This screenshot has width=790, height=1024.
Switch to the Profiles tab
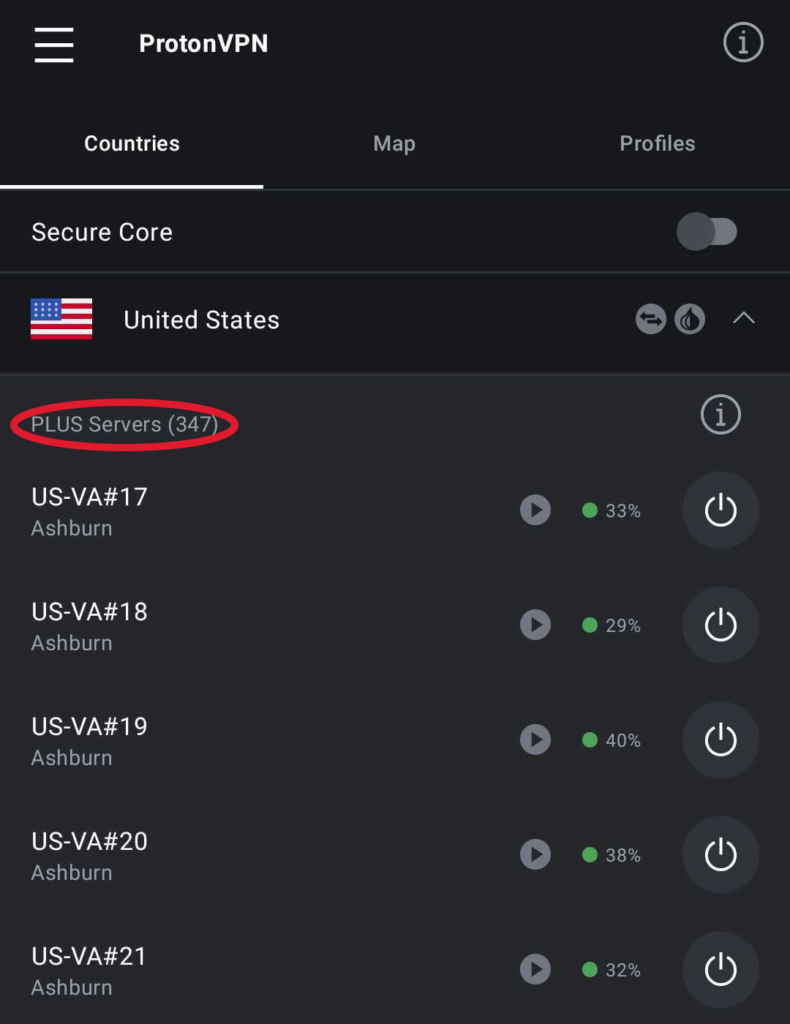coord(657,143)
